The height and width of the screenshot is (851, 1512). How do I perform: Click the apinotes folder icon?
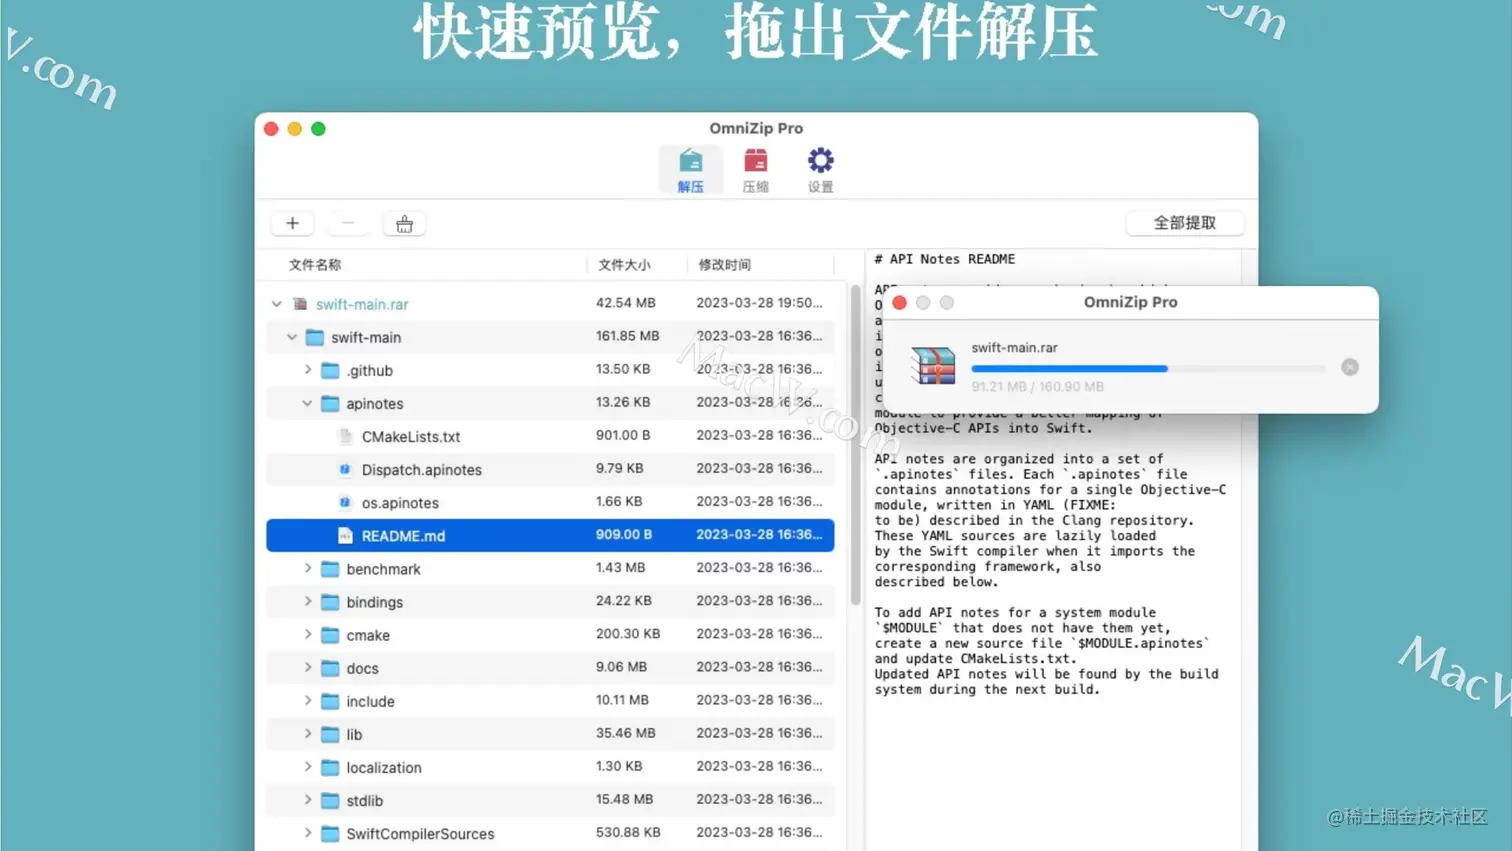[x=330, y=403]
